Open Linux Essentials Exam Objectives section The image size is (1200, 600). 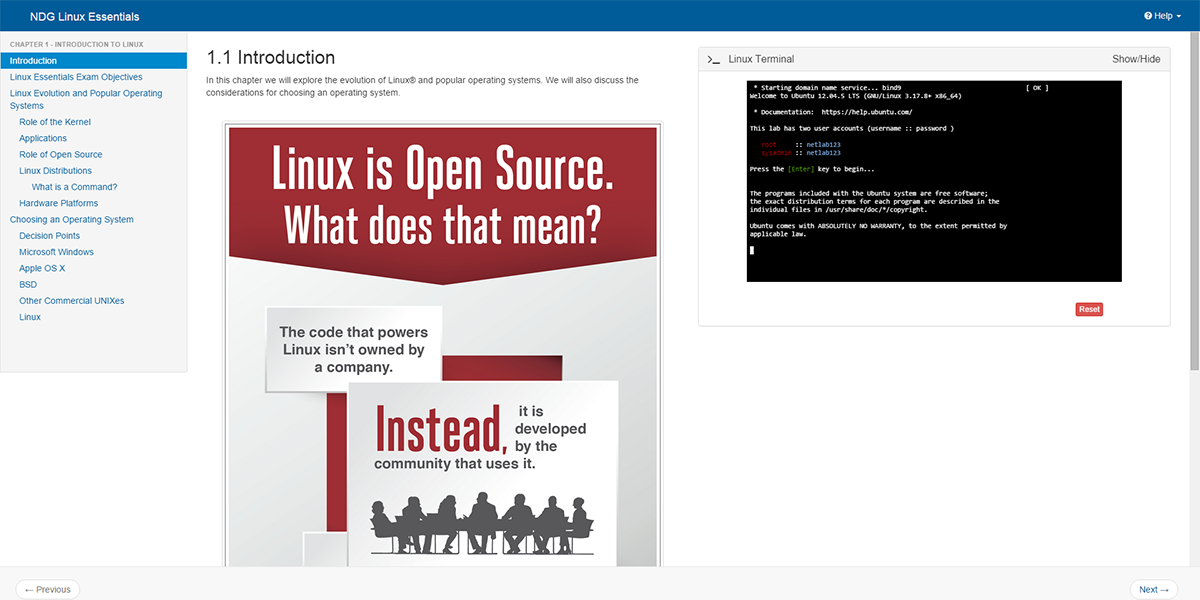76,77
